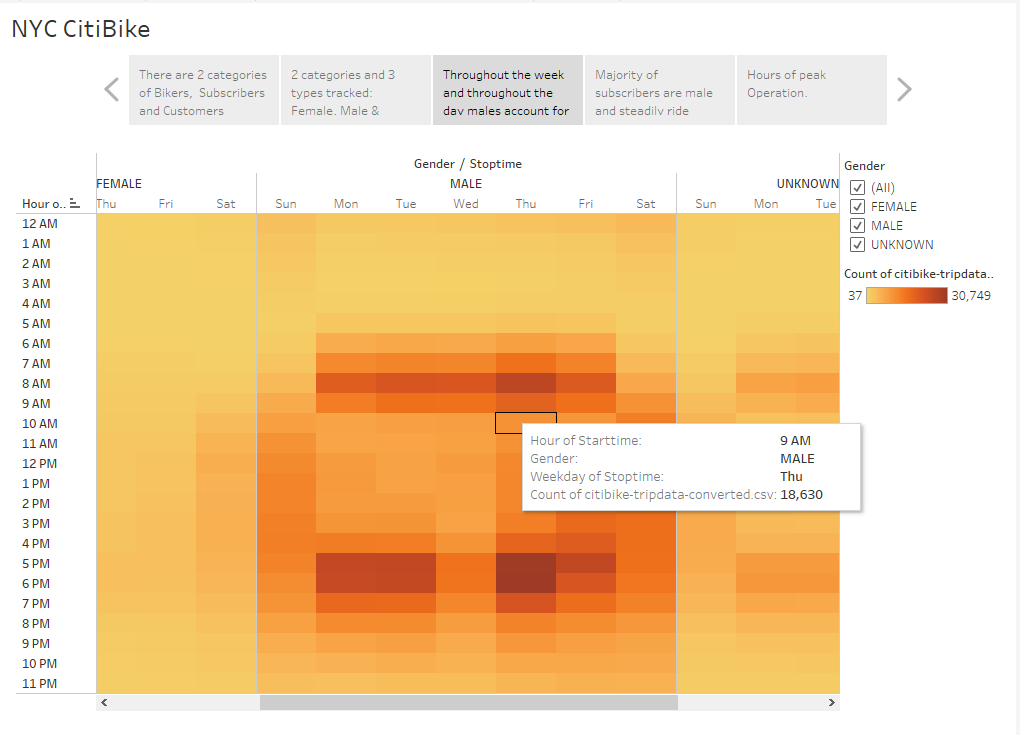Click the Mon column header under UNKNOWN
The image size is (1020, 735).
[x=766, y=204]
